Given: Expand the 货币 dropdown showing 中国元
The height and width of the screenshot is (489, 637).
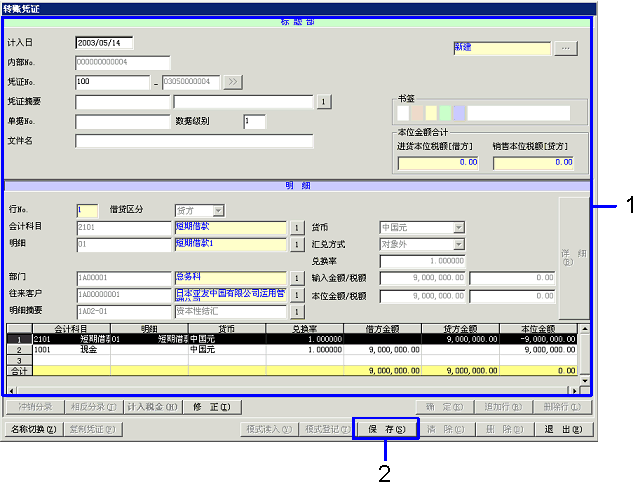Looking at the screenshot, I should click(x=458, y=227).
